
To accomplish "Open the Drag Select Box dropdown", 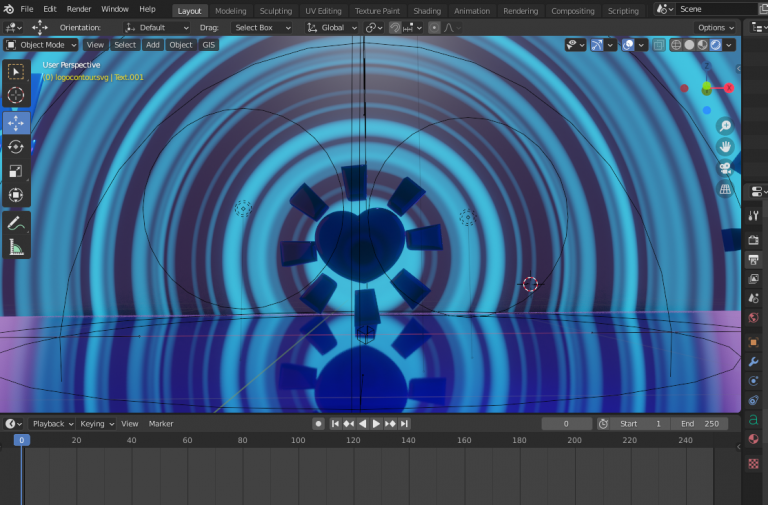I will [262, 28].
